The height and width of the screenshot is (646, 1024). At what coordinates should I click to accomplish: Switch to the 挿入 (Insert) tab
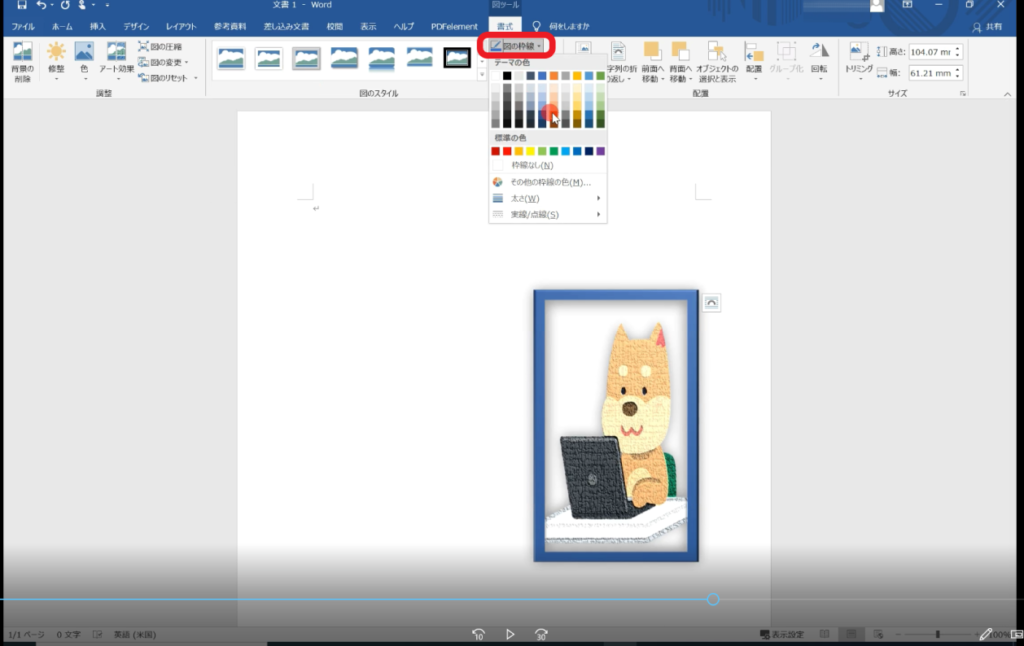click(98, 26)
